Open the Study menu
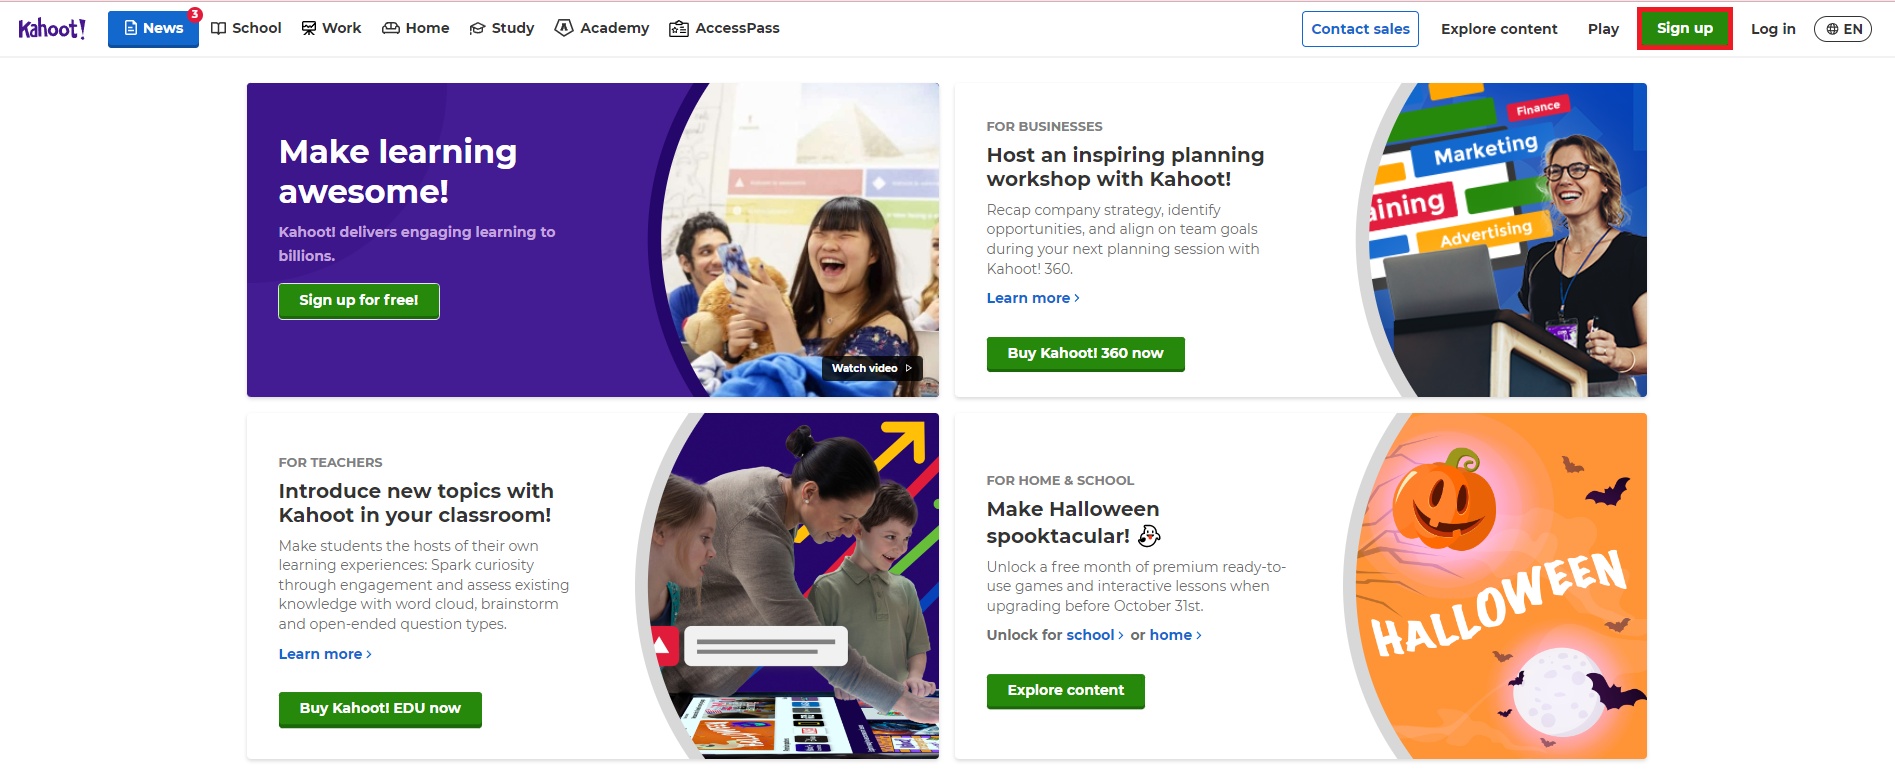This screenshot has width=1895, height=777. [x=502, y=28]
